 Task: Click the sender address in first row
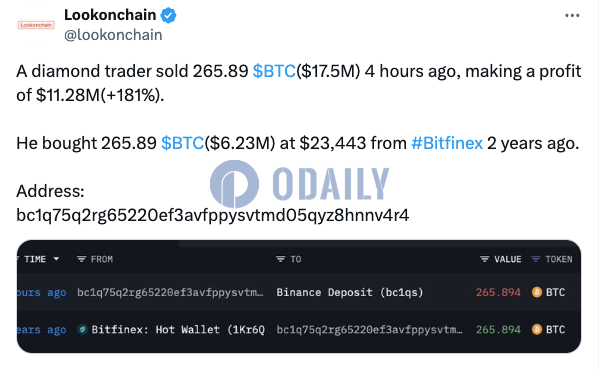coord(170,293)
